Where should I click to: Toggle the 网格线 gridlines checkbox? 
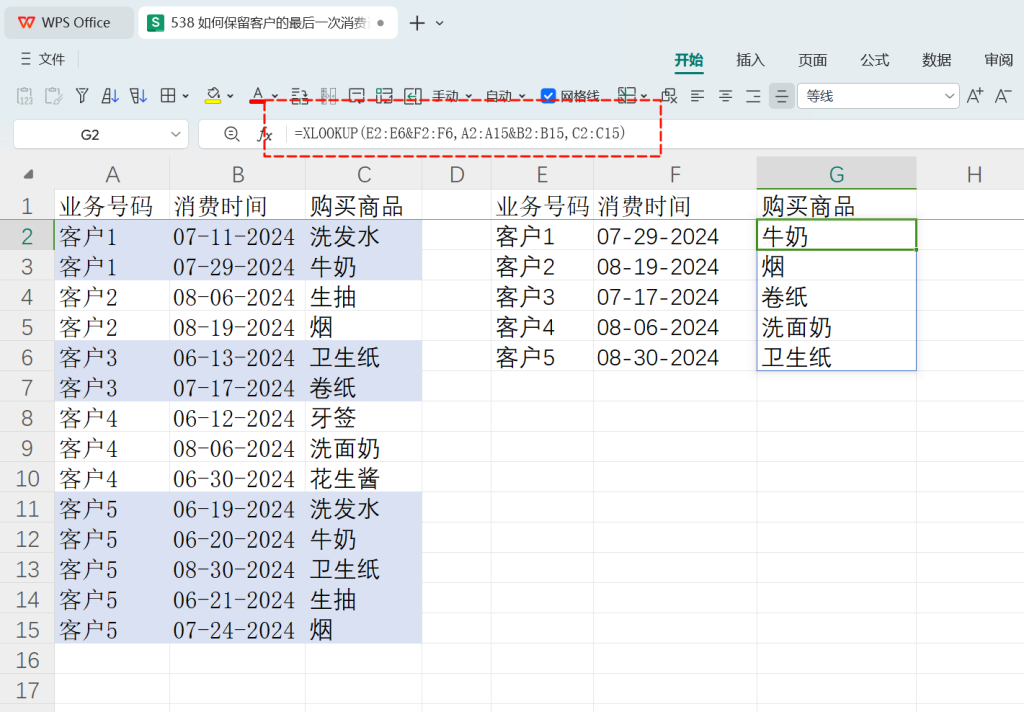point(548,96)
